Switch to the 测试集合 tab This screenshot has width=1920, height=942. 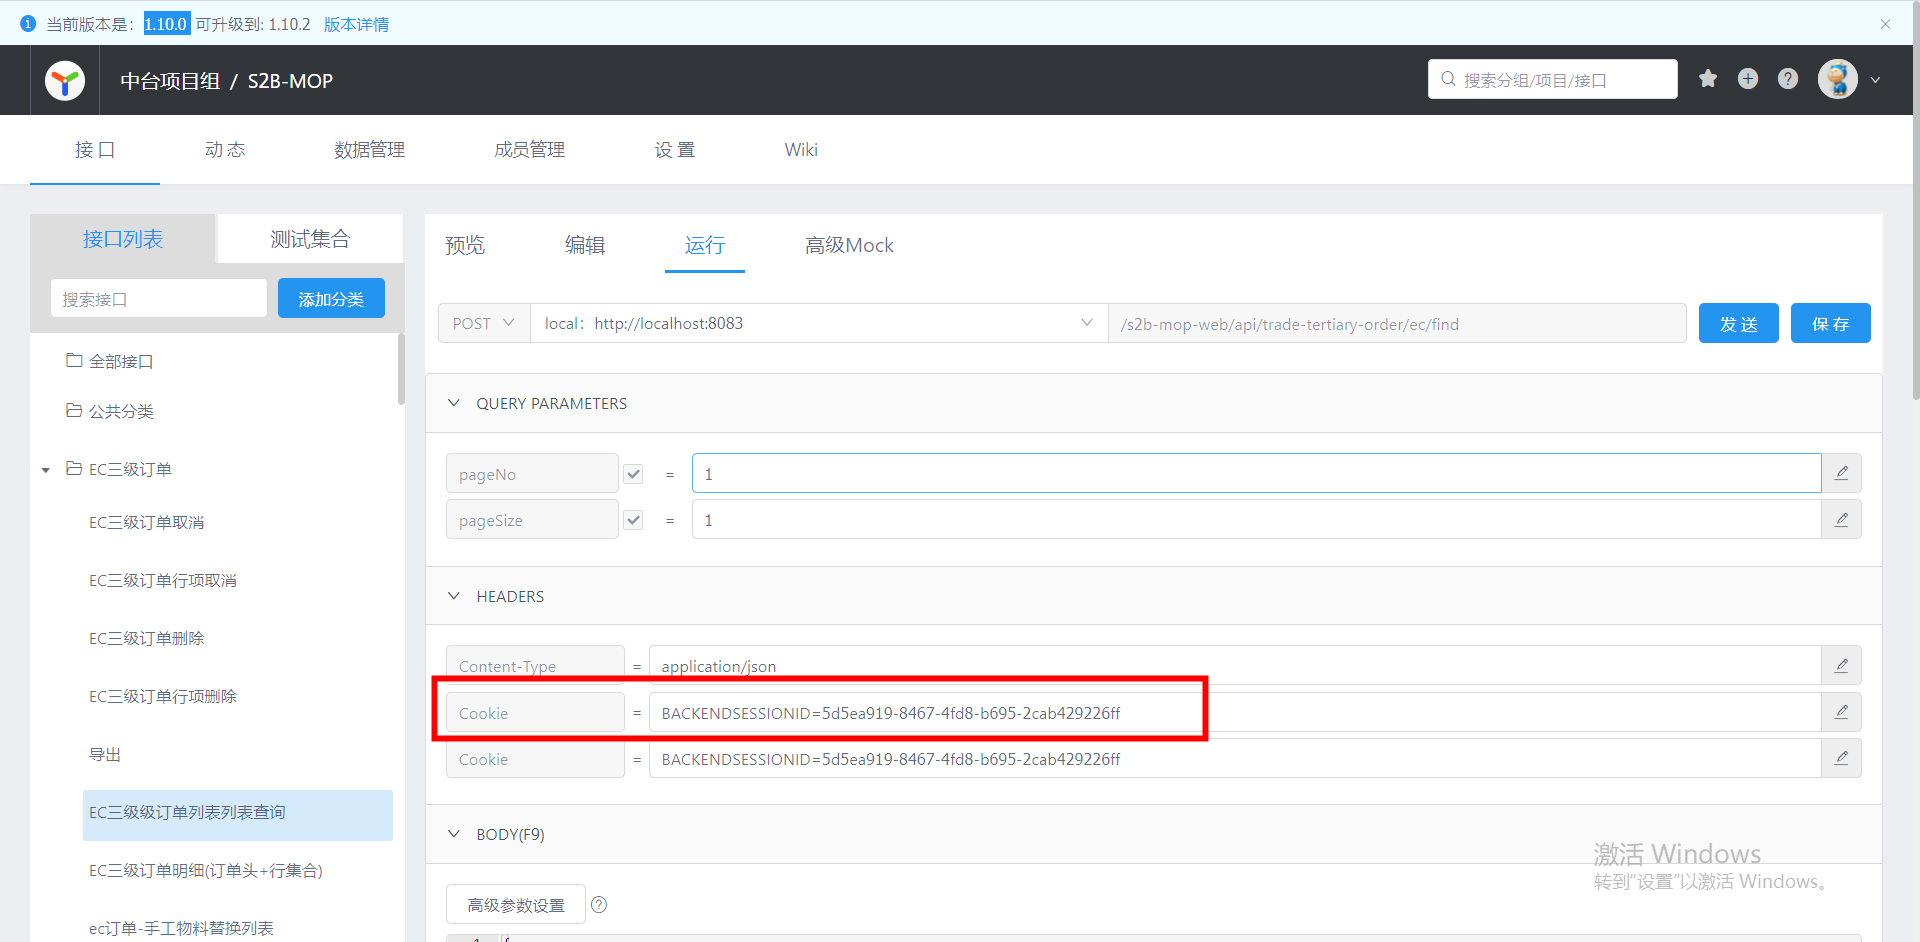pos(310,238)
